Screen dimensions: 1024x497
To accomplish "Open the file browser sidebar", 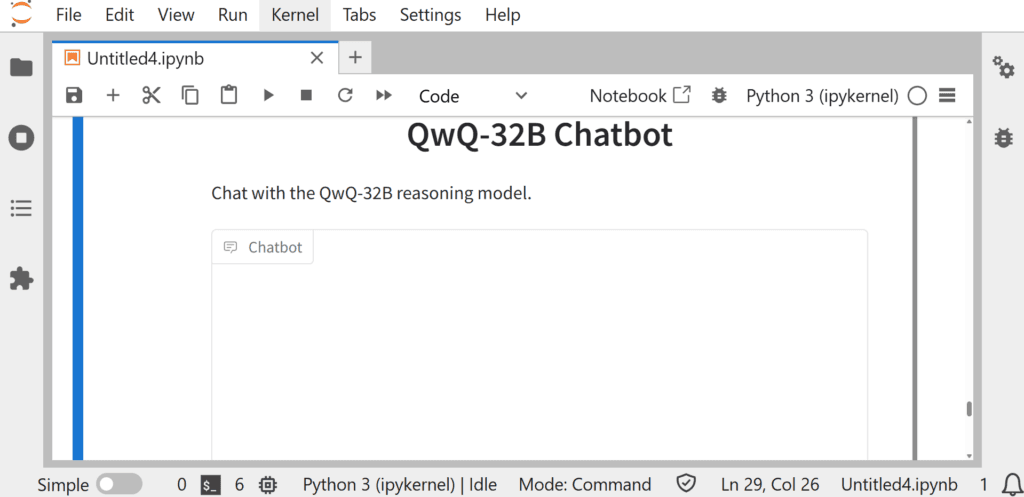I will click(21, 68).
